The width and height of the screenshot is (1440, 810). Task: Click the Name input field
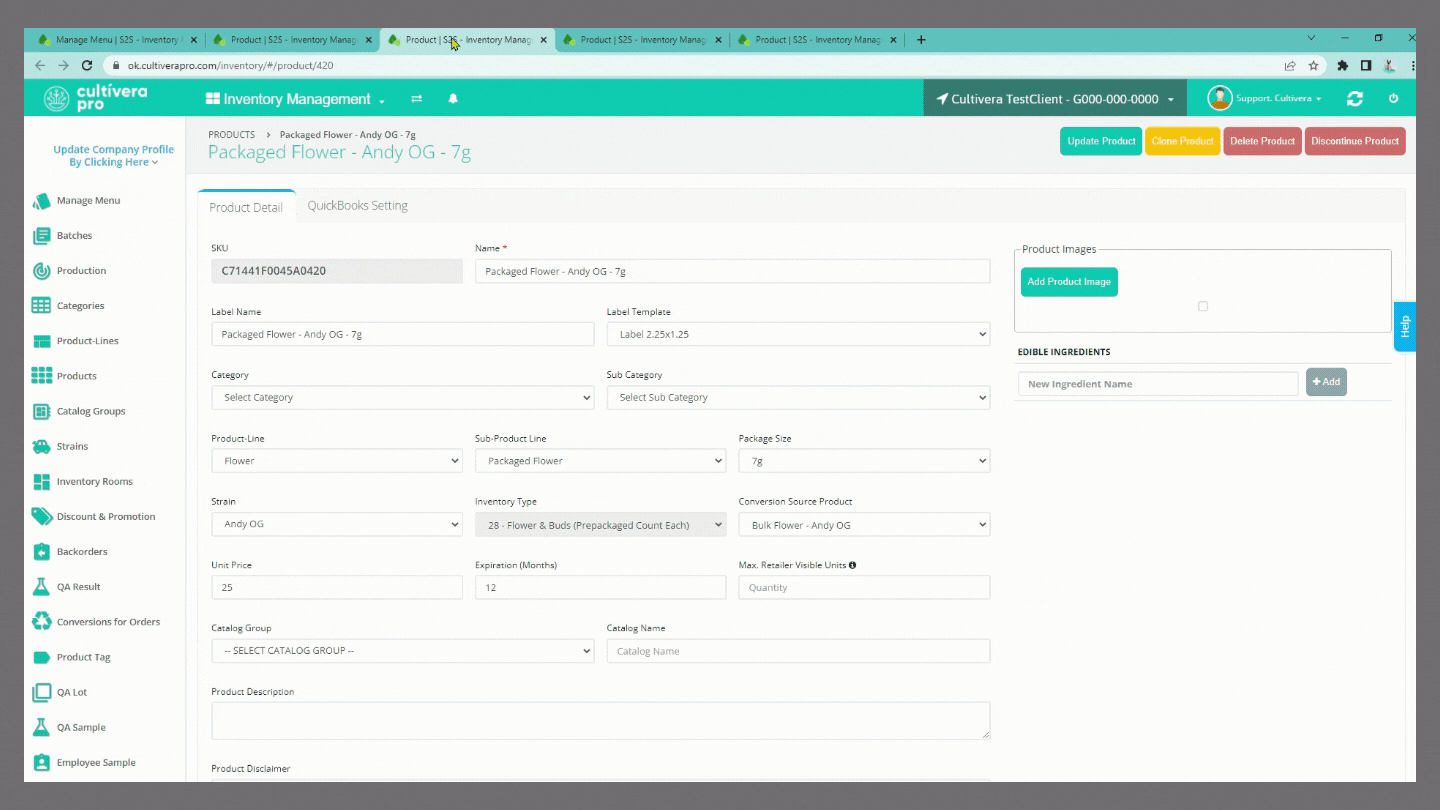733,271
